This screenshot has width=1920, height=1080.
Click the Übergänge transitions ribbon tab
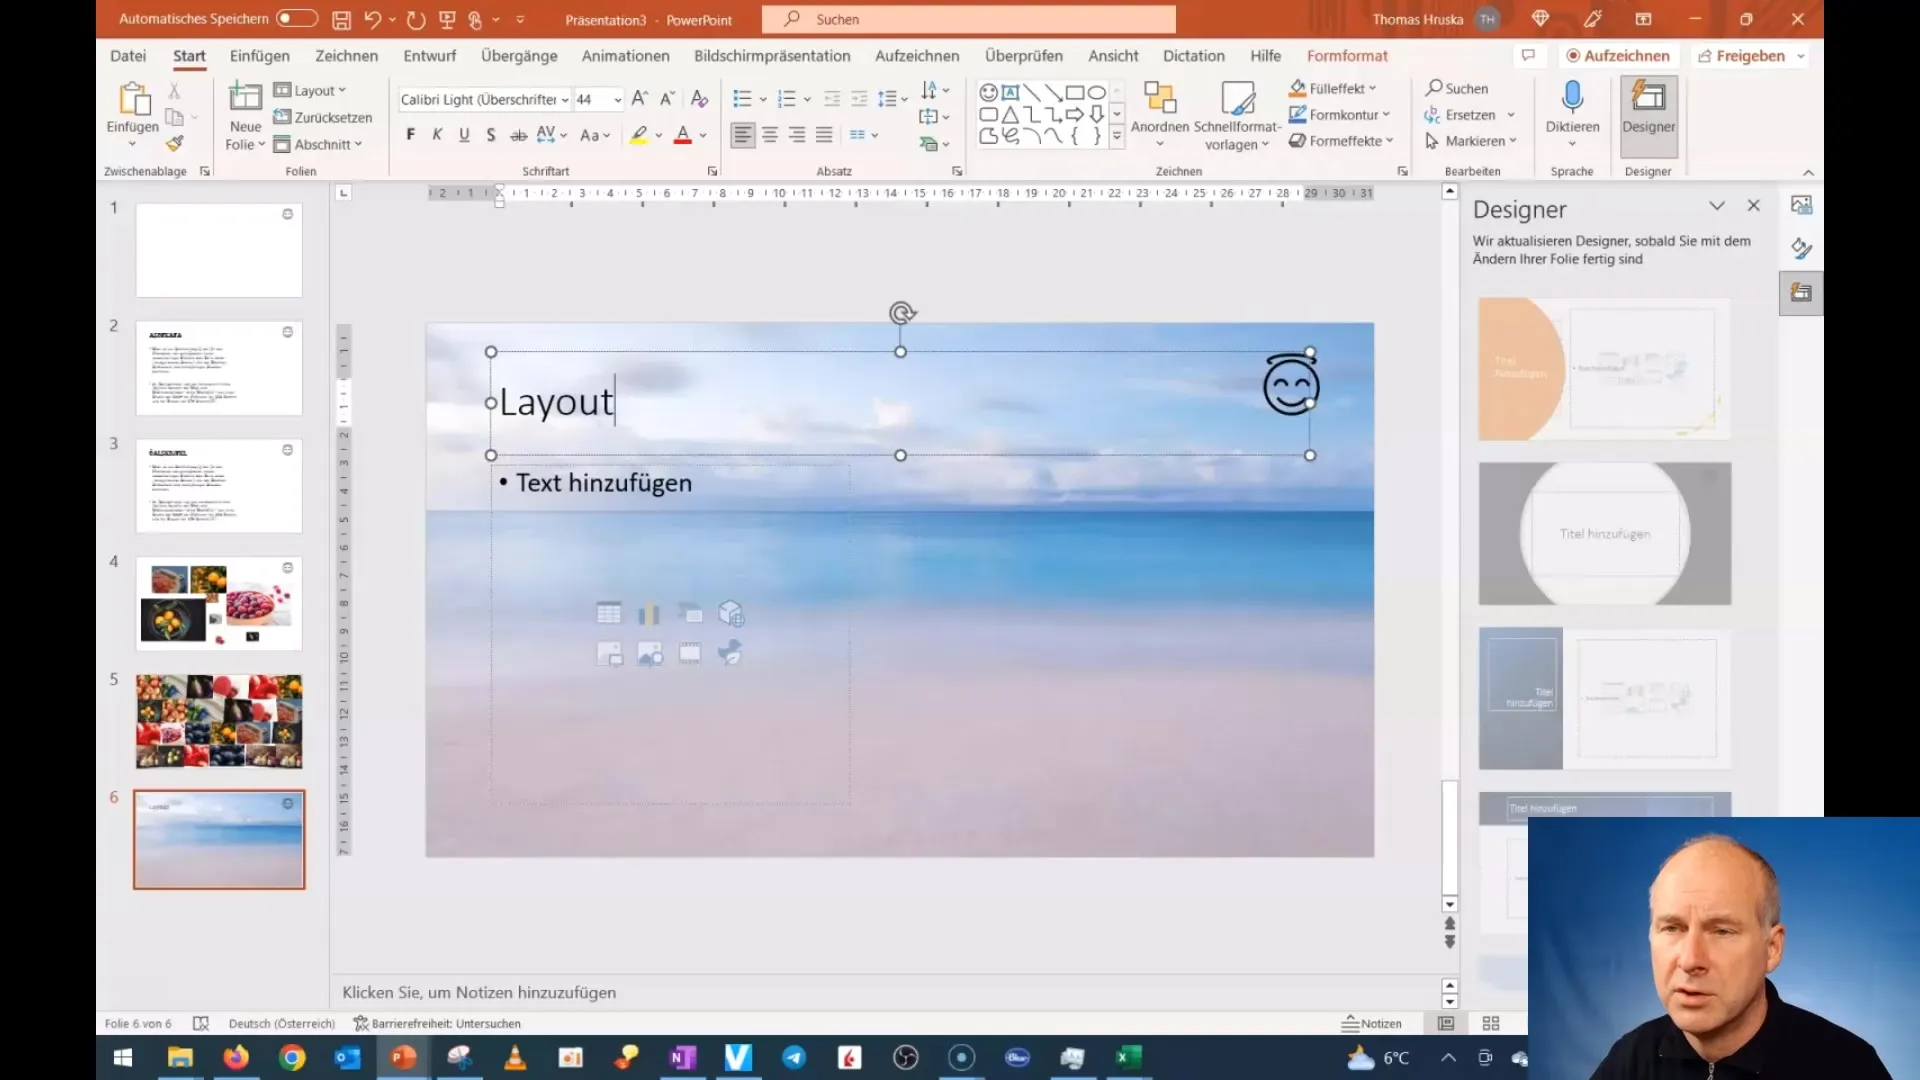point(517,55)
